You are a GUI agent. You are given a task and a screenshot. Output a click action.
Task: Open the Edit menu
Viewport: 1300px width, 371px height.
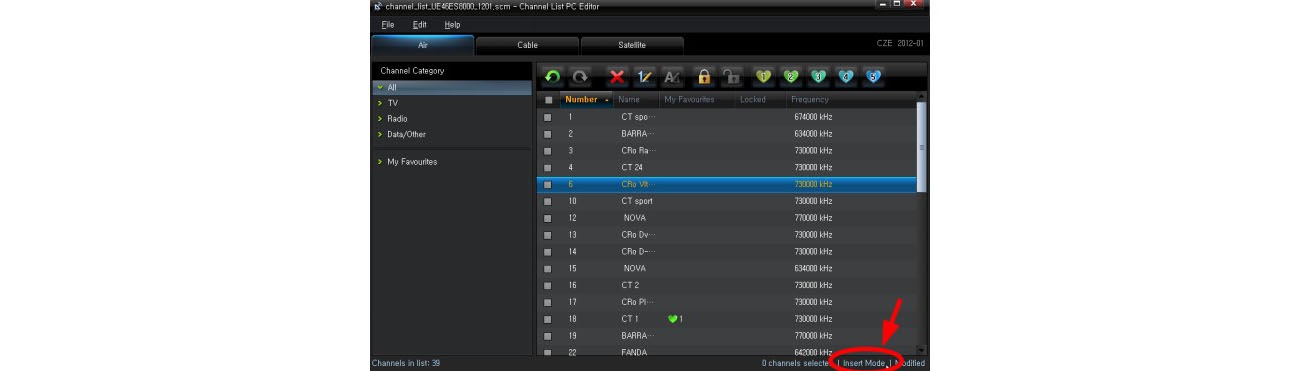[x=420, y=25]
